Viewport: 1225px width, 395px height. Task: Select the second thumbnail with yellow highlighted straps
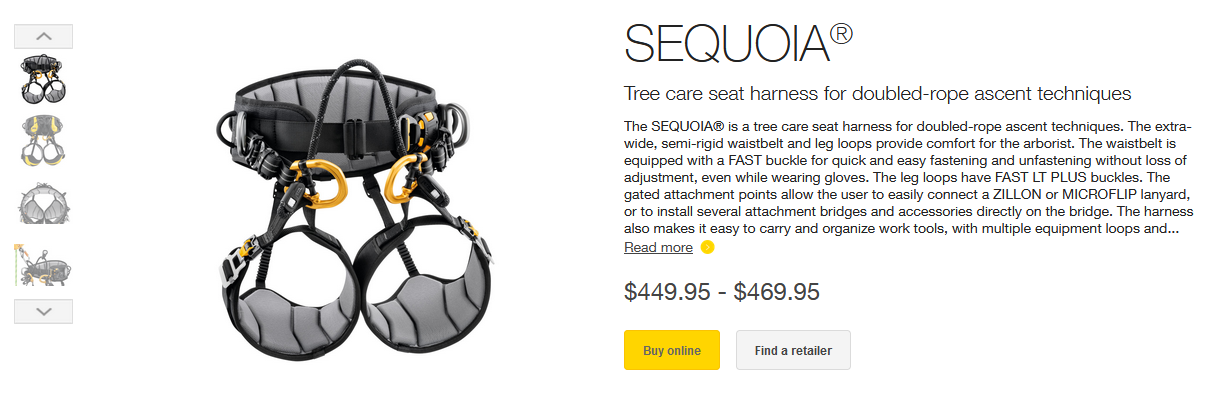(43, 142)
